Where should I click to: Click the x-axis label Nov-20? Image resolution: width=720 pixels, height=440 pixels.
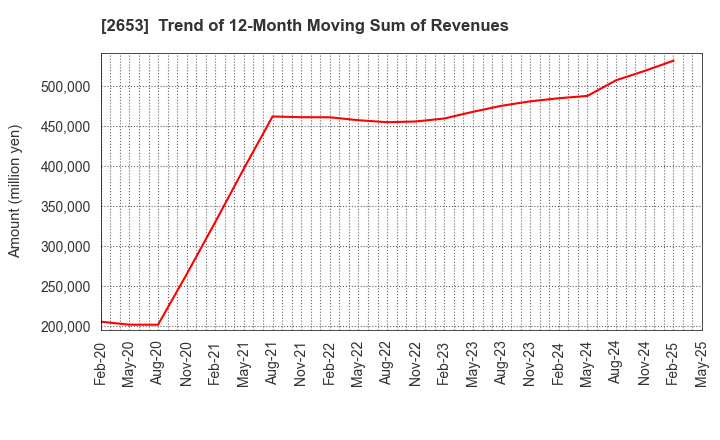186,364
